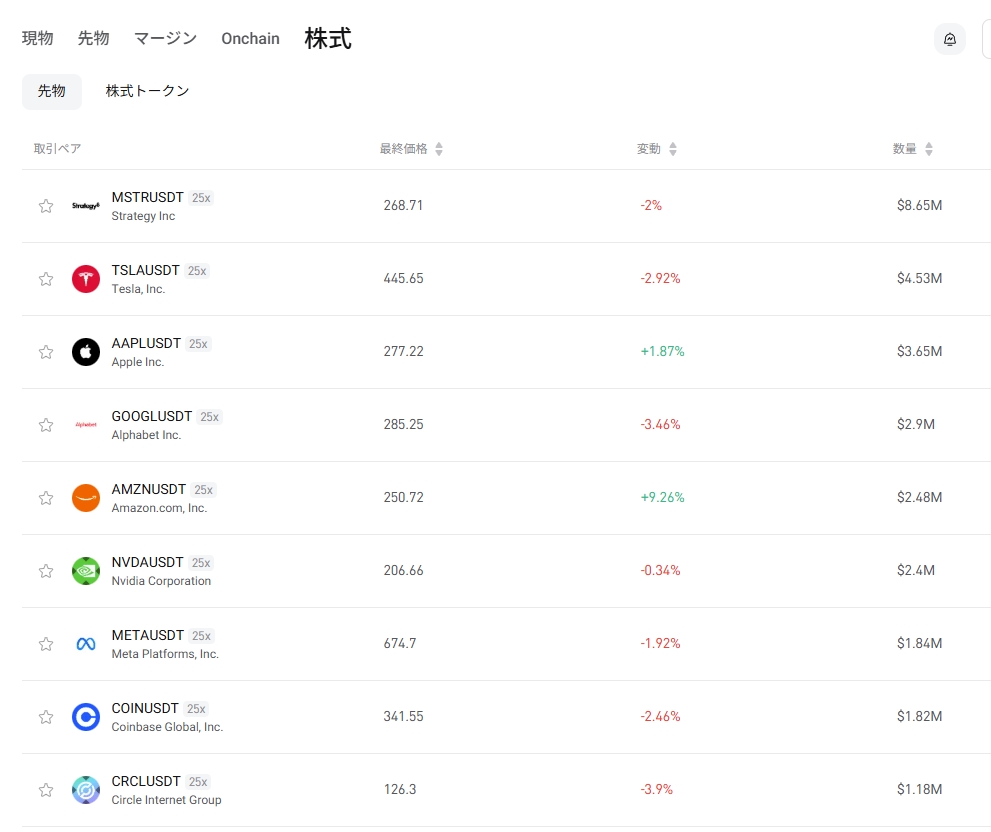Open the notification bell icon
Image resolution: width=991 pixels, height=832 pixels.
point(949,39)
